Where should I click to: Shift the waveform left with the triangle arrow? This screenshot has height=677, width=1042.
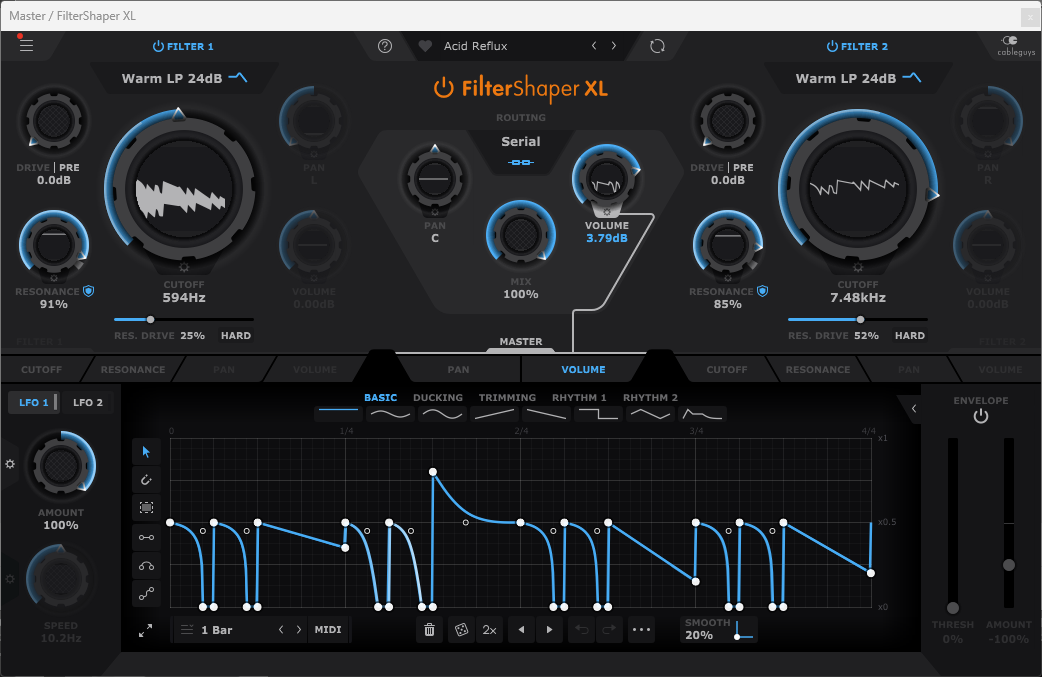tap(522, 630)
